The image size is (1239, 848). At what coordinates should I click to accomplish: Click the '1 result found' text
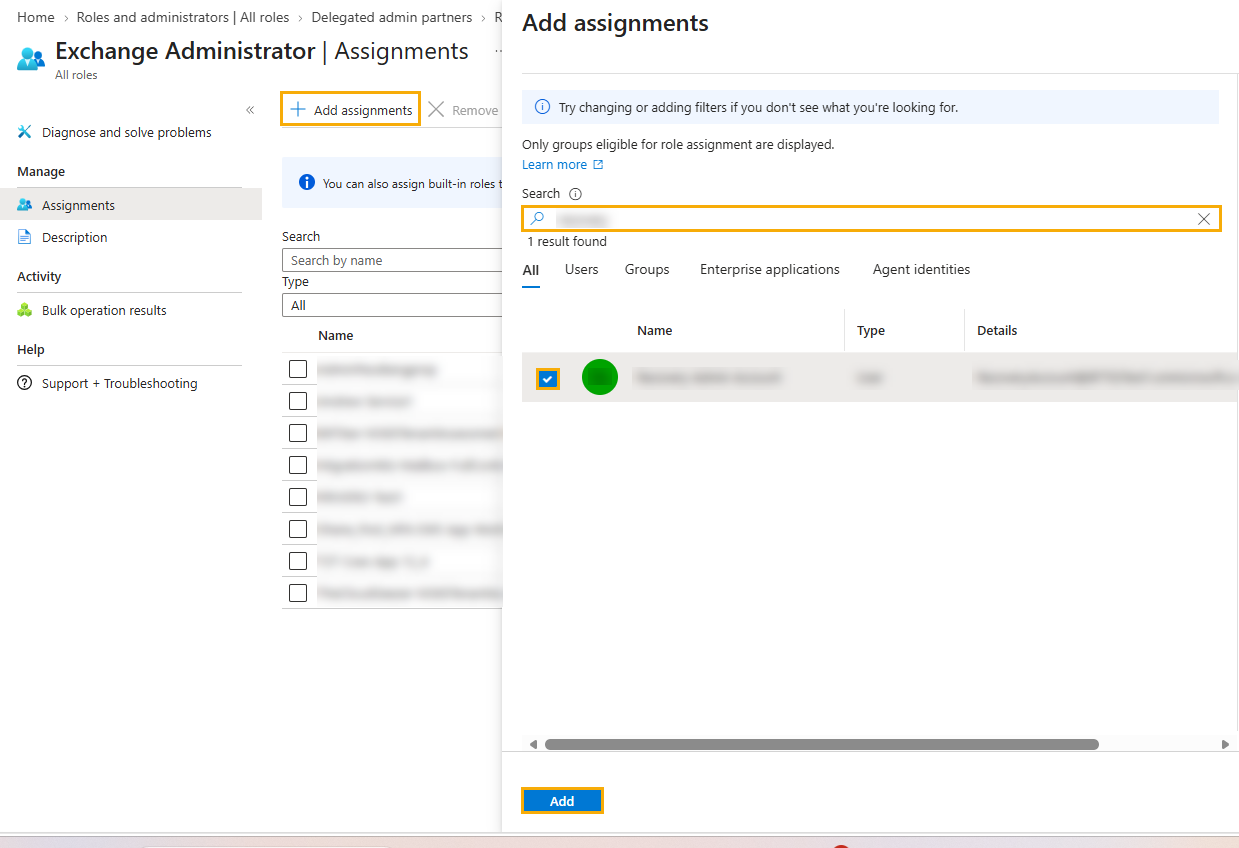pos(567,241)
